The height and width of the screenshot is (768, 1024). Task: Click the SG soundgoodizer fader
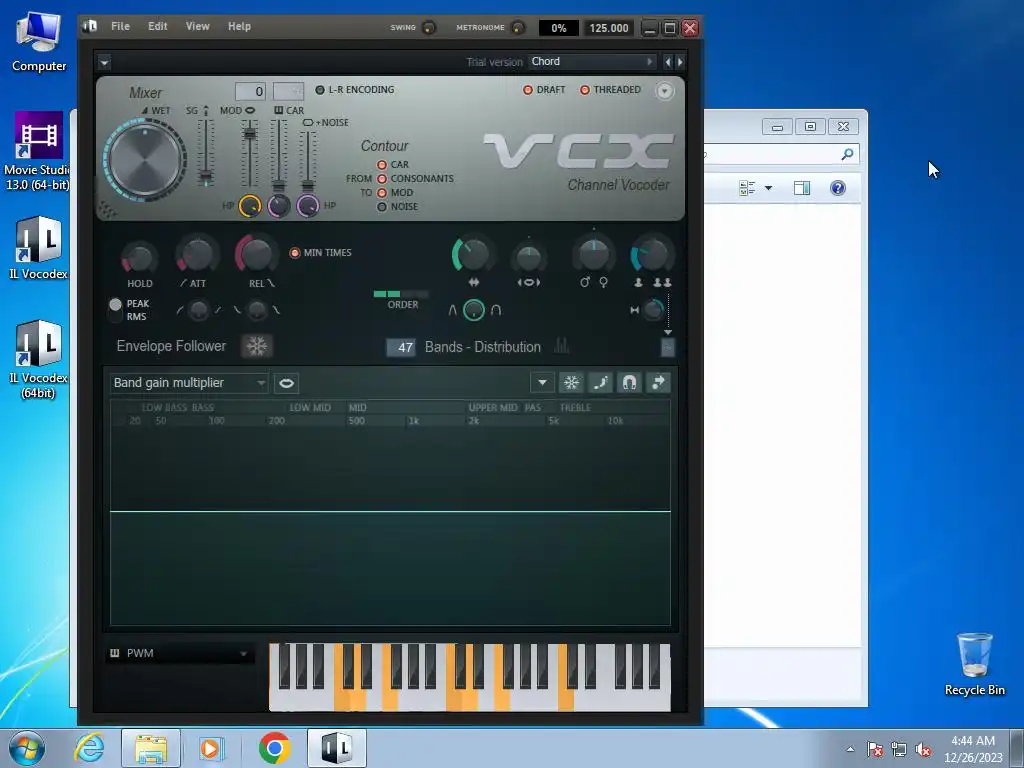point(206,176)
